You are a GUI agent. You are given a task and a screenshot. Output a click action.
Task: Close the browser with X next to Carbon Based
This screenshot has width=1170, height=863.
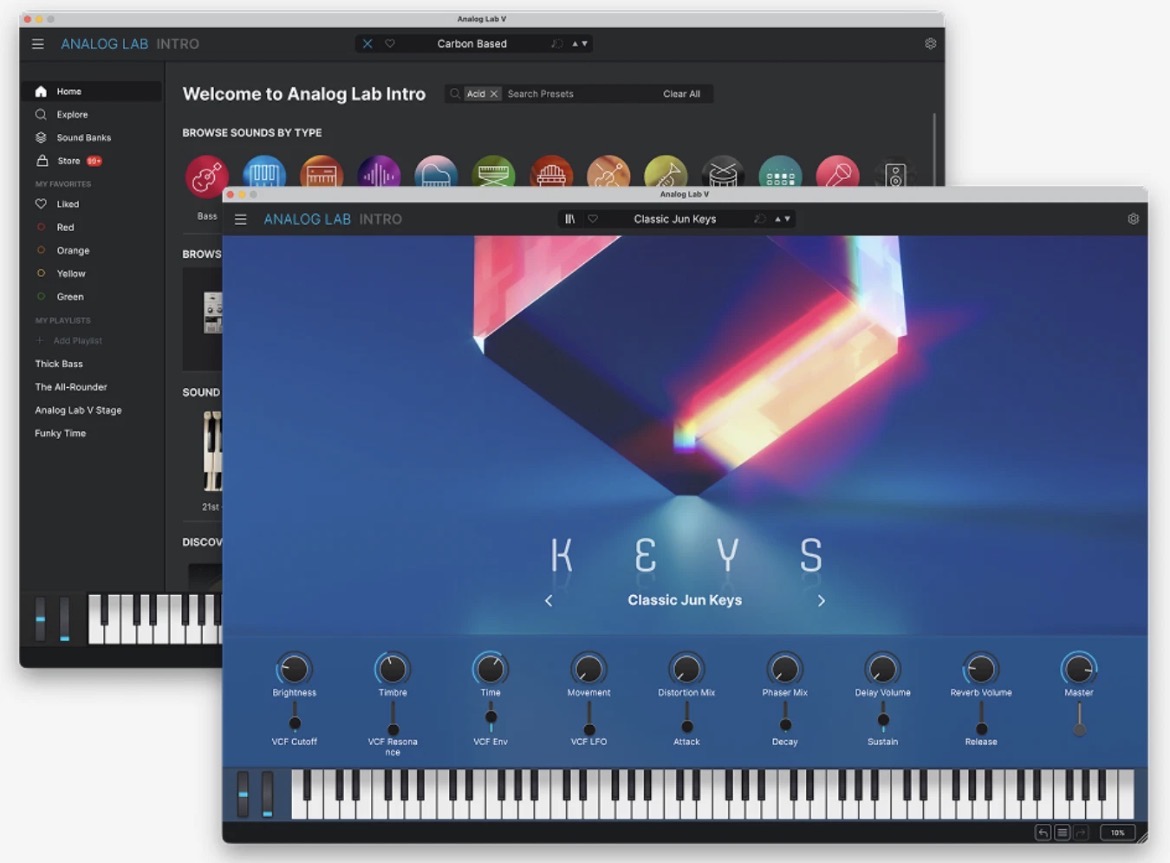(367, 44)
